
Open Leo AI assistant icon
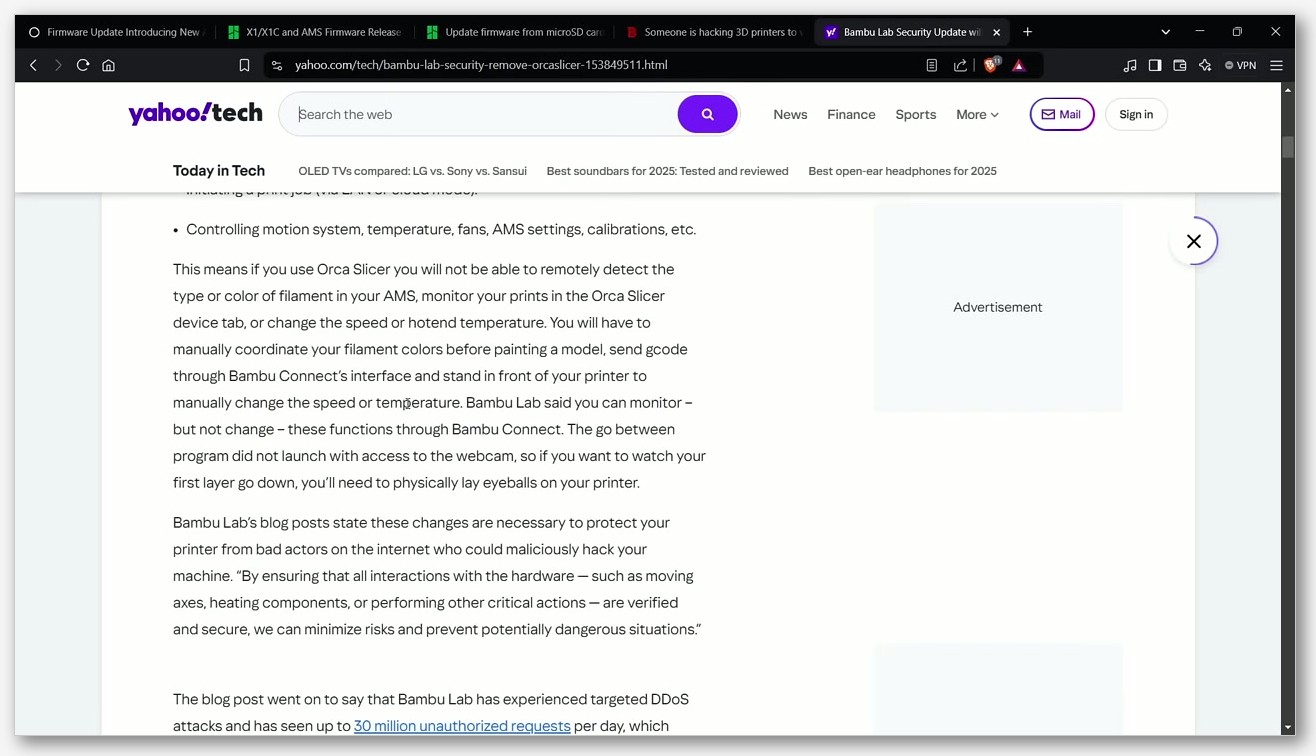click(x=1205, y=65)
